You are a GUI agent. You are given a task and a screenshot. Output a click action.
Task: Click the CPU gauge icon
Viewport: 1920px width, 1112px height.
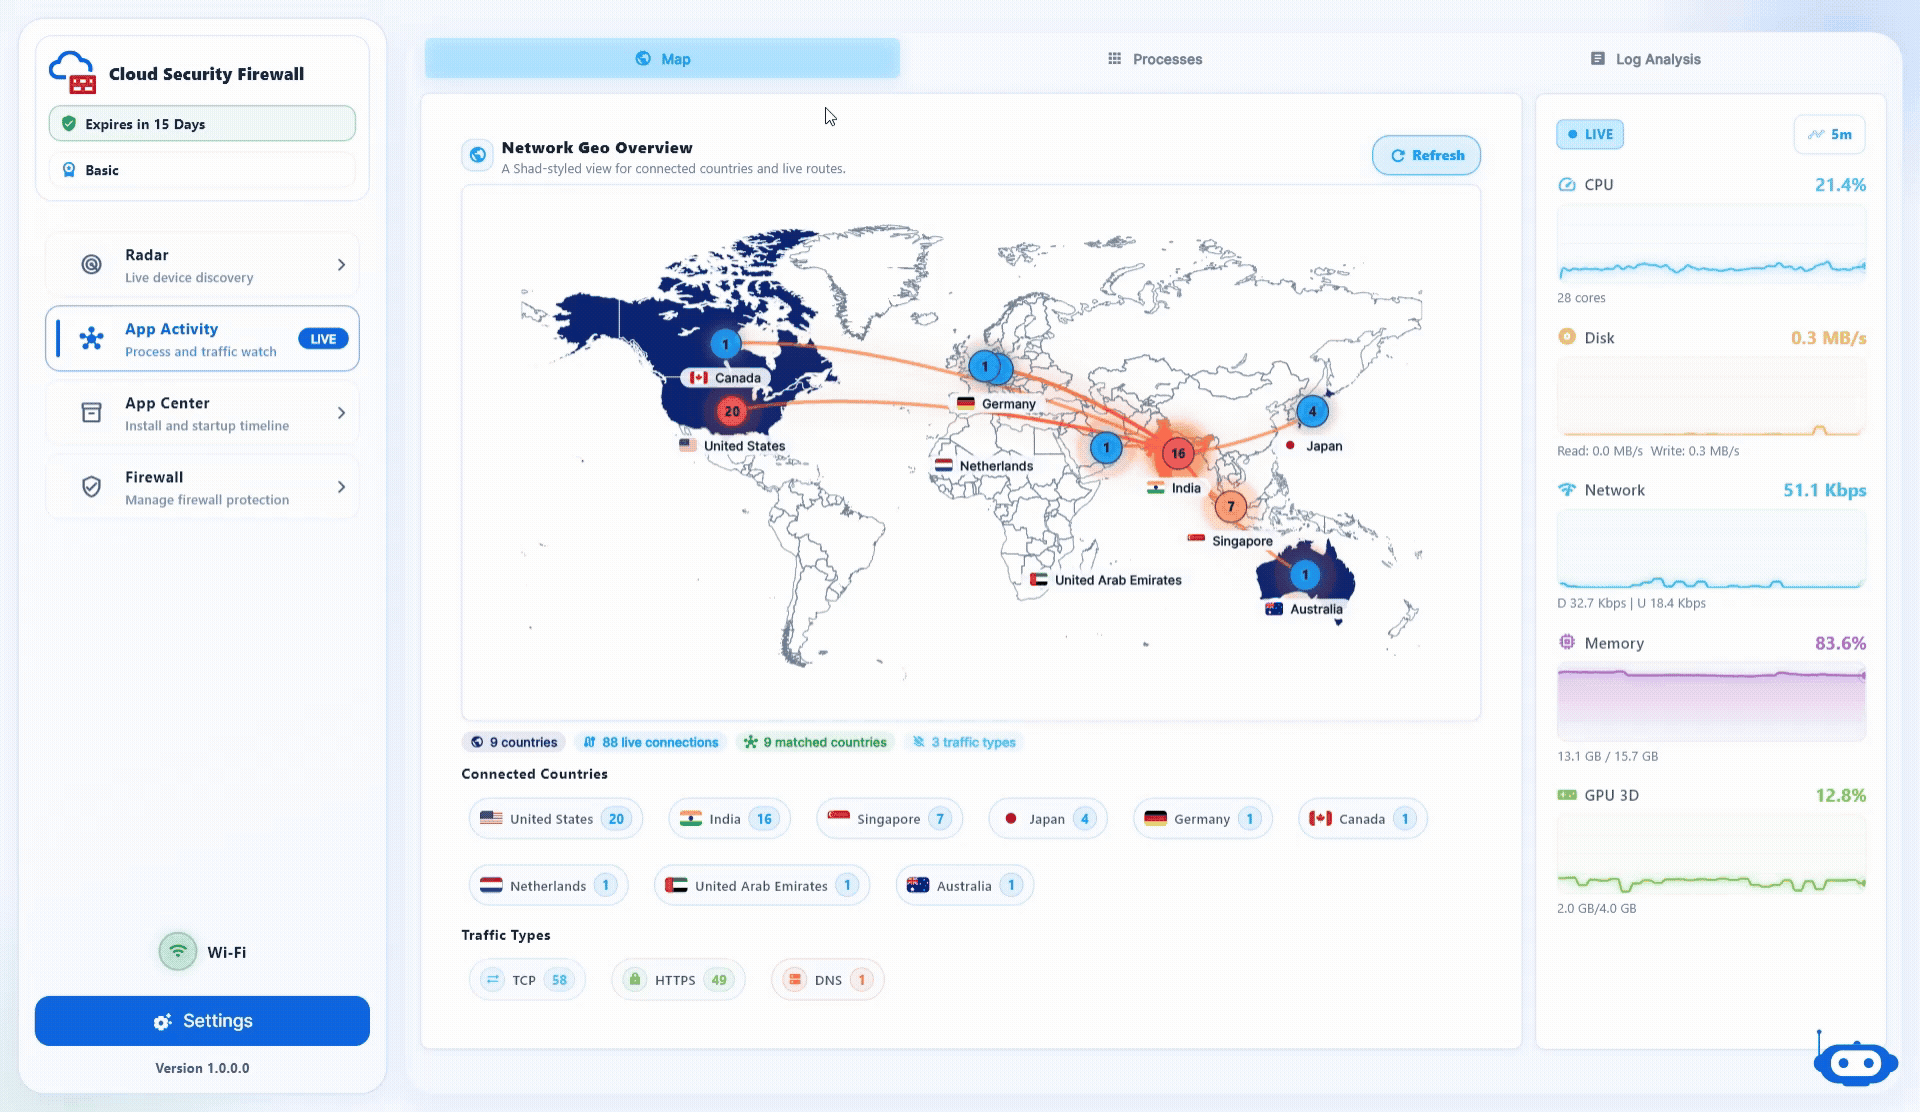1566,185
